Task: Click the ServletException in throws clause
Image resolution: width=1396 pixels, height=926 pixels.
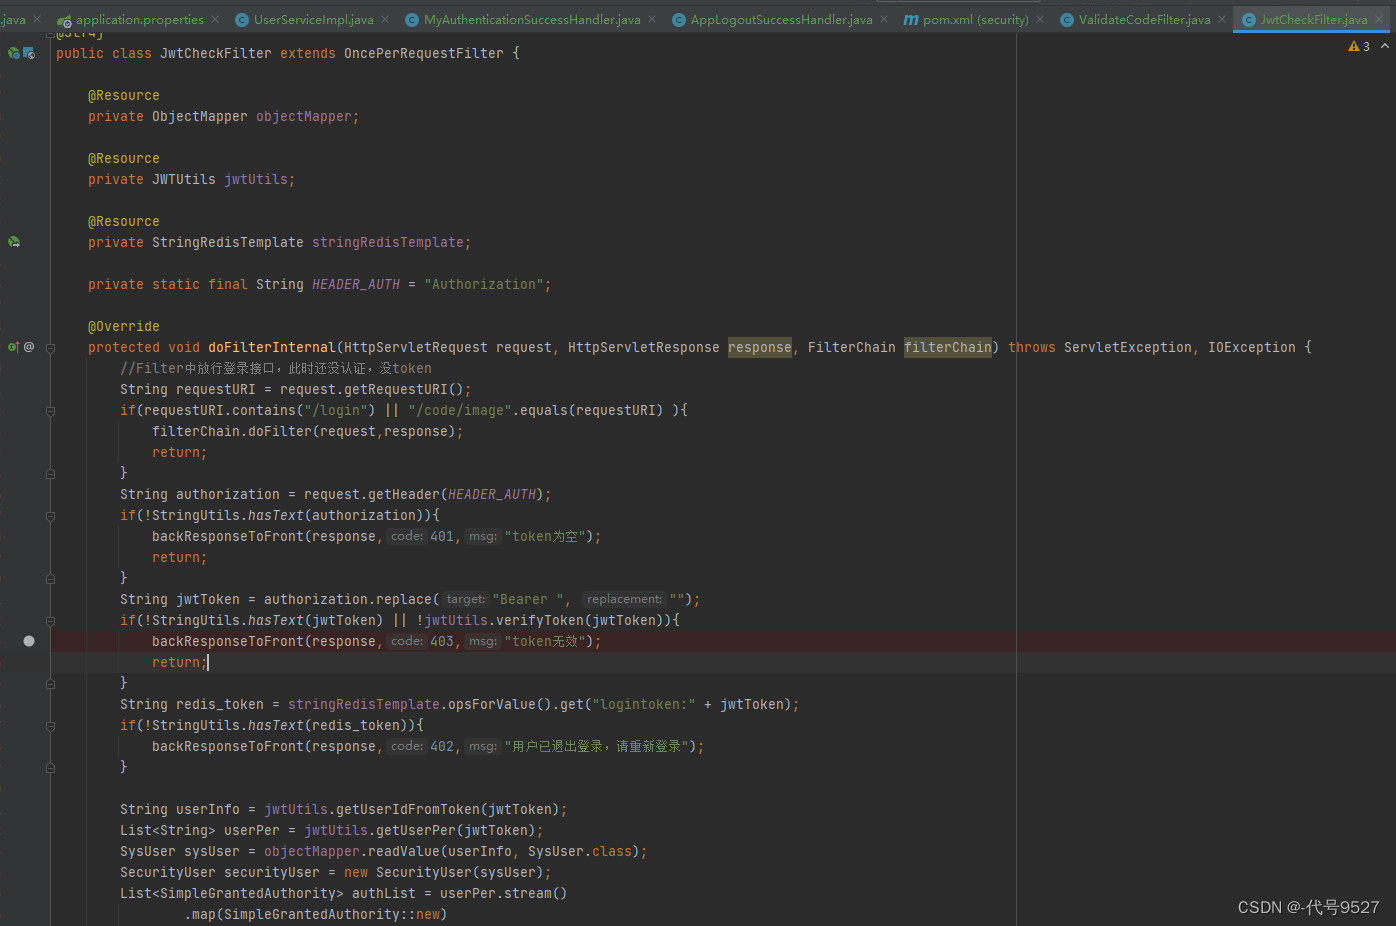Action: 1128,347
